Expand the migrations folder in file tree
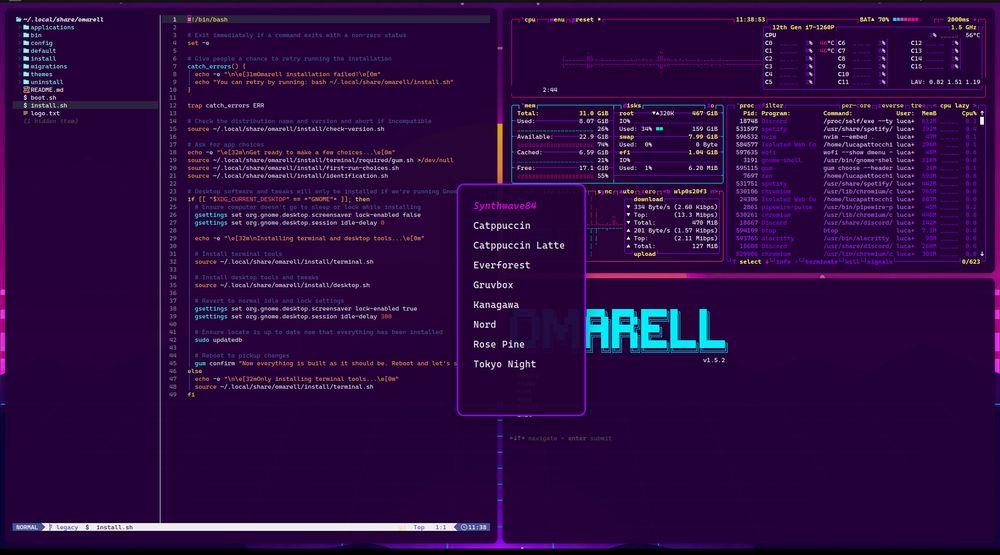This screenshot has height=555, width=1000. click(x=45, y=66)
